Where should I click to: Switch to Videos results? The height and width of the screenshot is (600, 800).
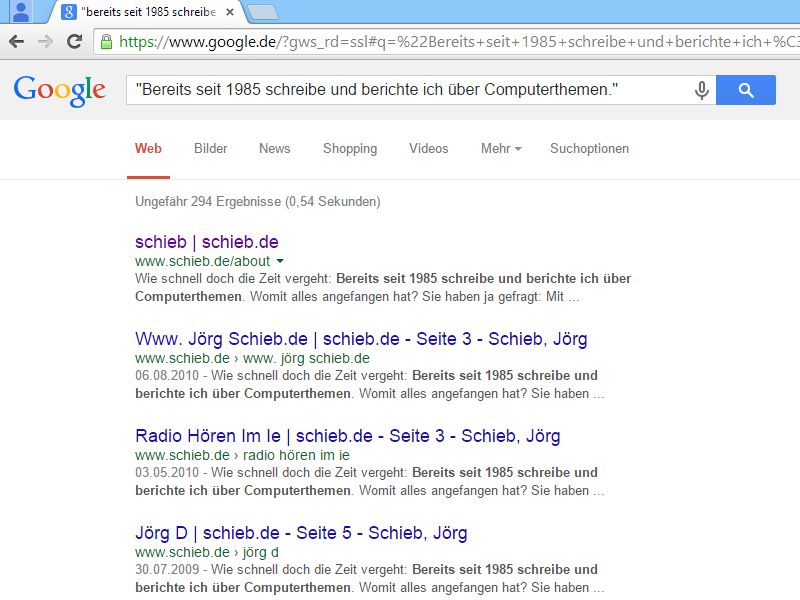(x=429, y=148)
